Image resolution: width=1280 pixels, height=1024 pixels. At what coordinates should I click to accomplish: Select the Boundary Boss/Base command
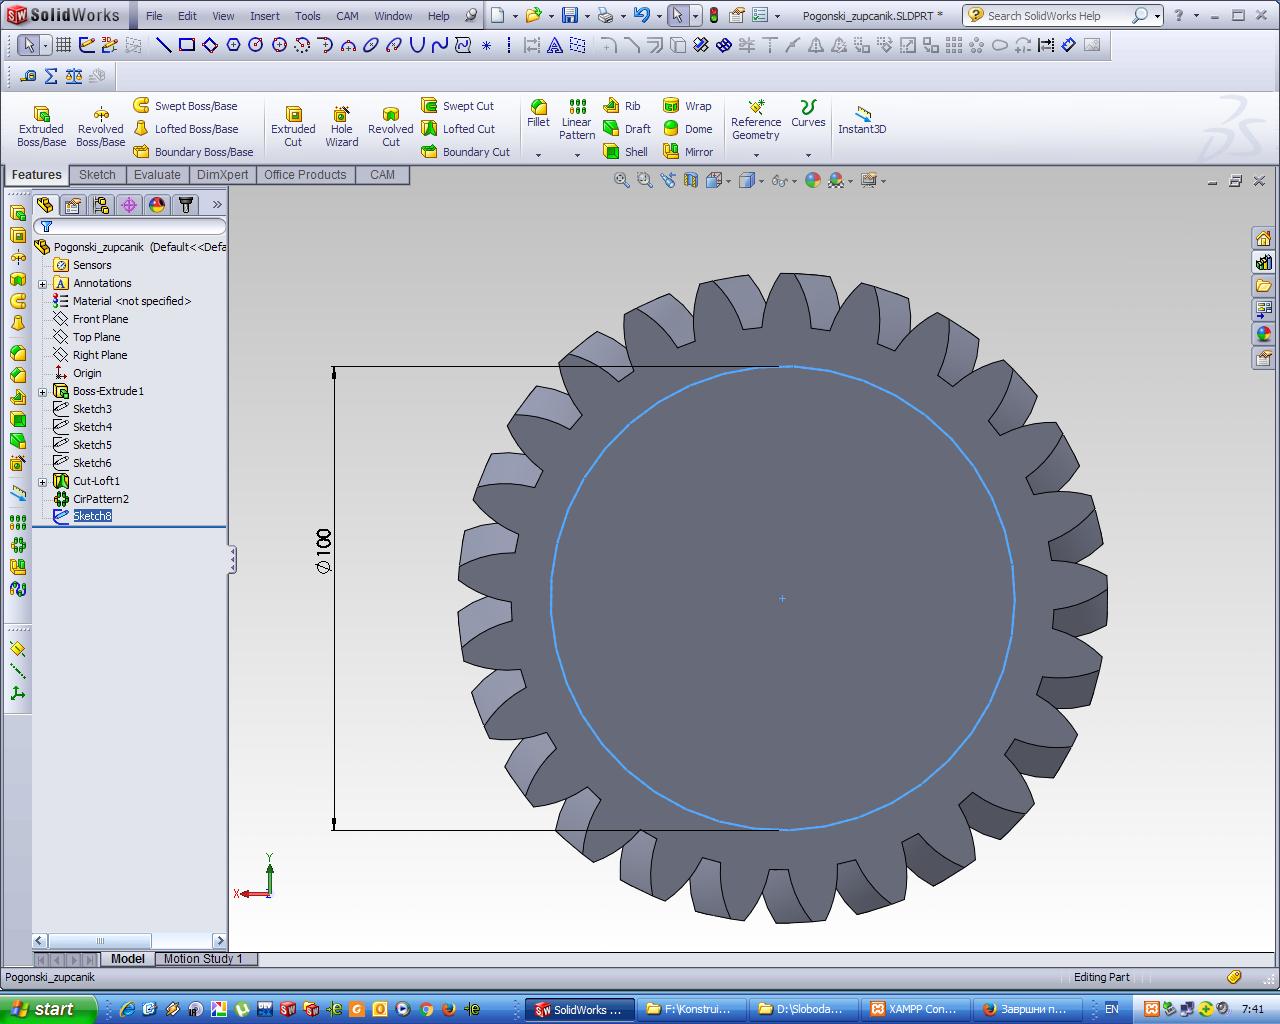click(x=193, y=152)
